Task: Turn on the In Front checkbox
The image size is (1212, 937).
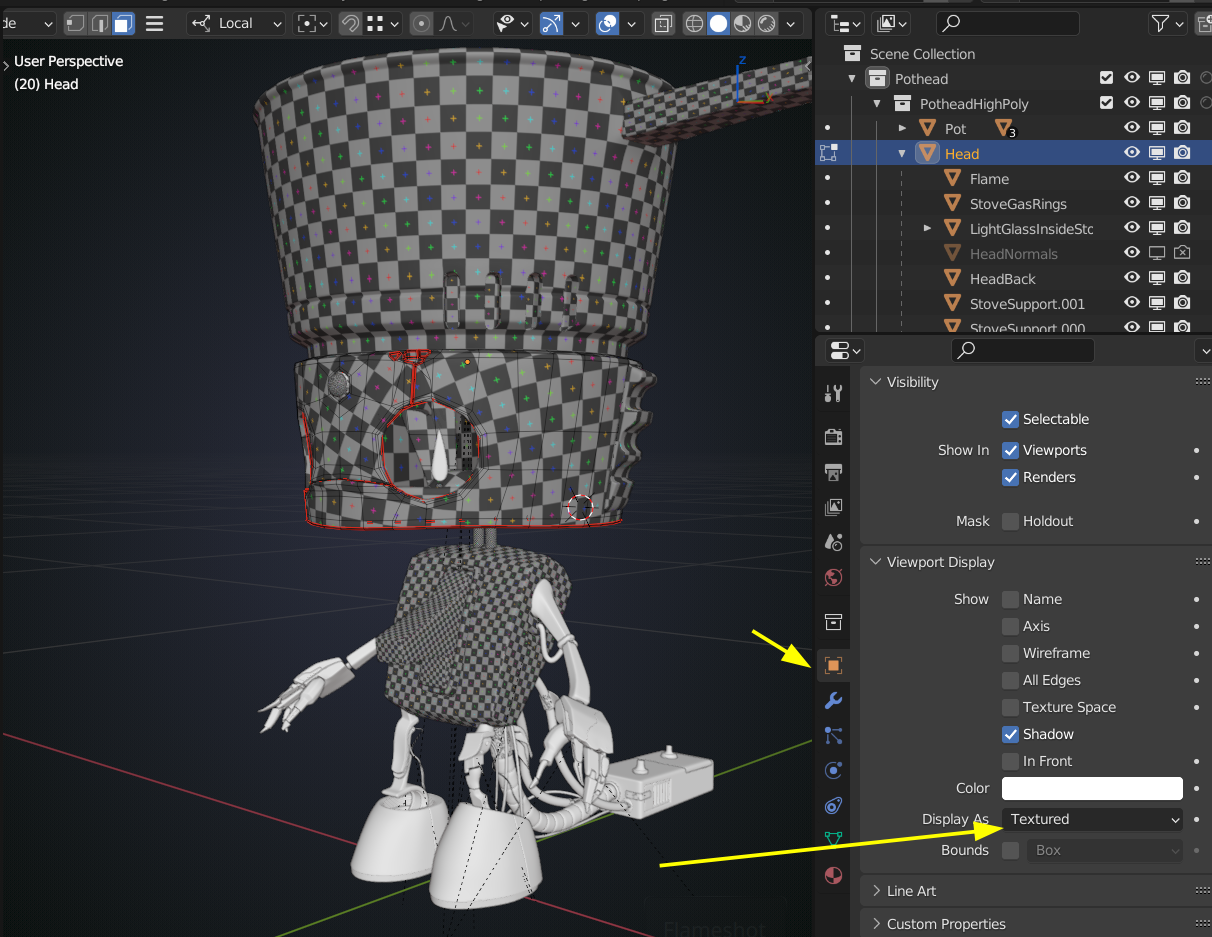Action: click(x=1011, y=761)
